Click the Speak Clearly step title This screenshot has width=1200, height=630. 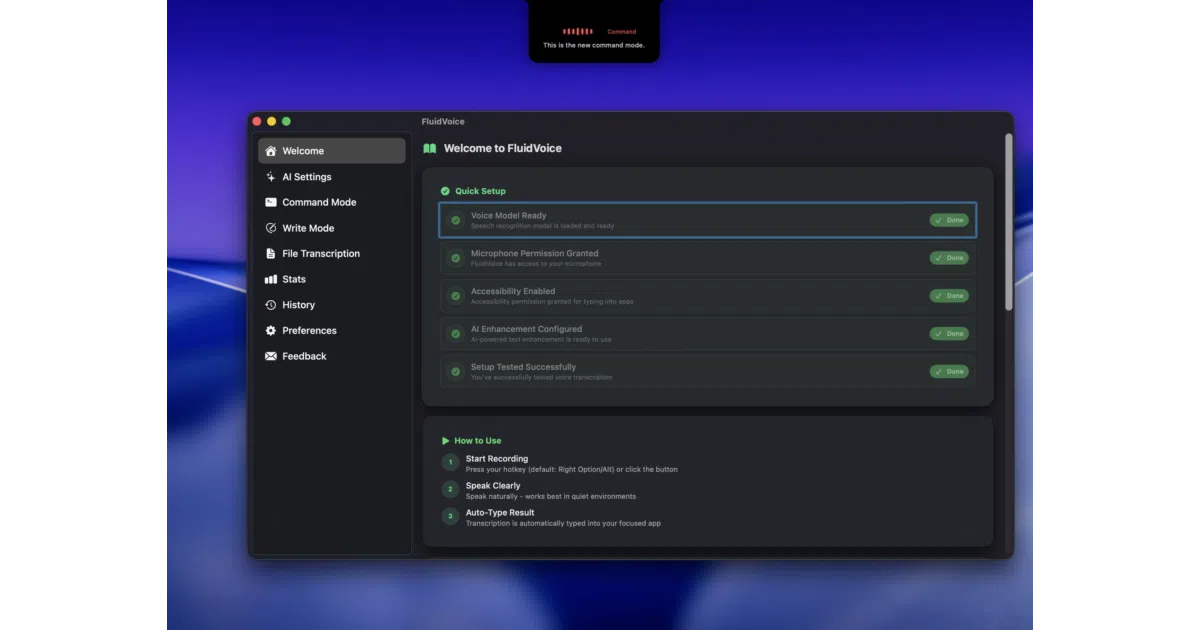pyautogui.click(x=493, y=486)
